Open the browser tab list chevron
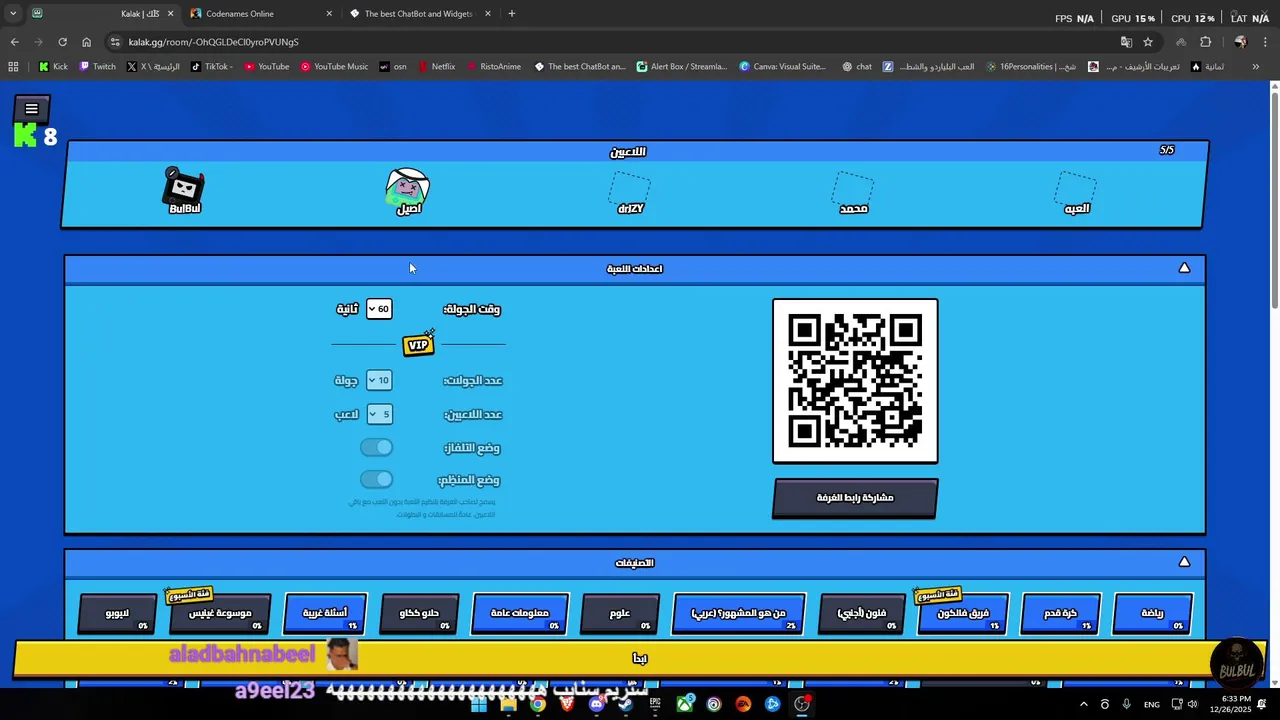 pos(13,14)
